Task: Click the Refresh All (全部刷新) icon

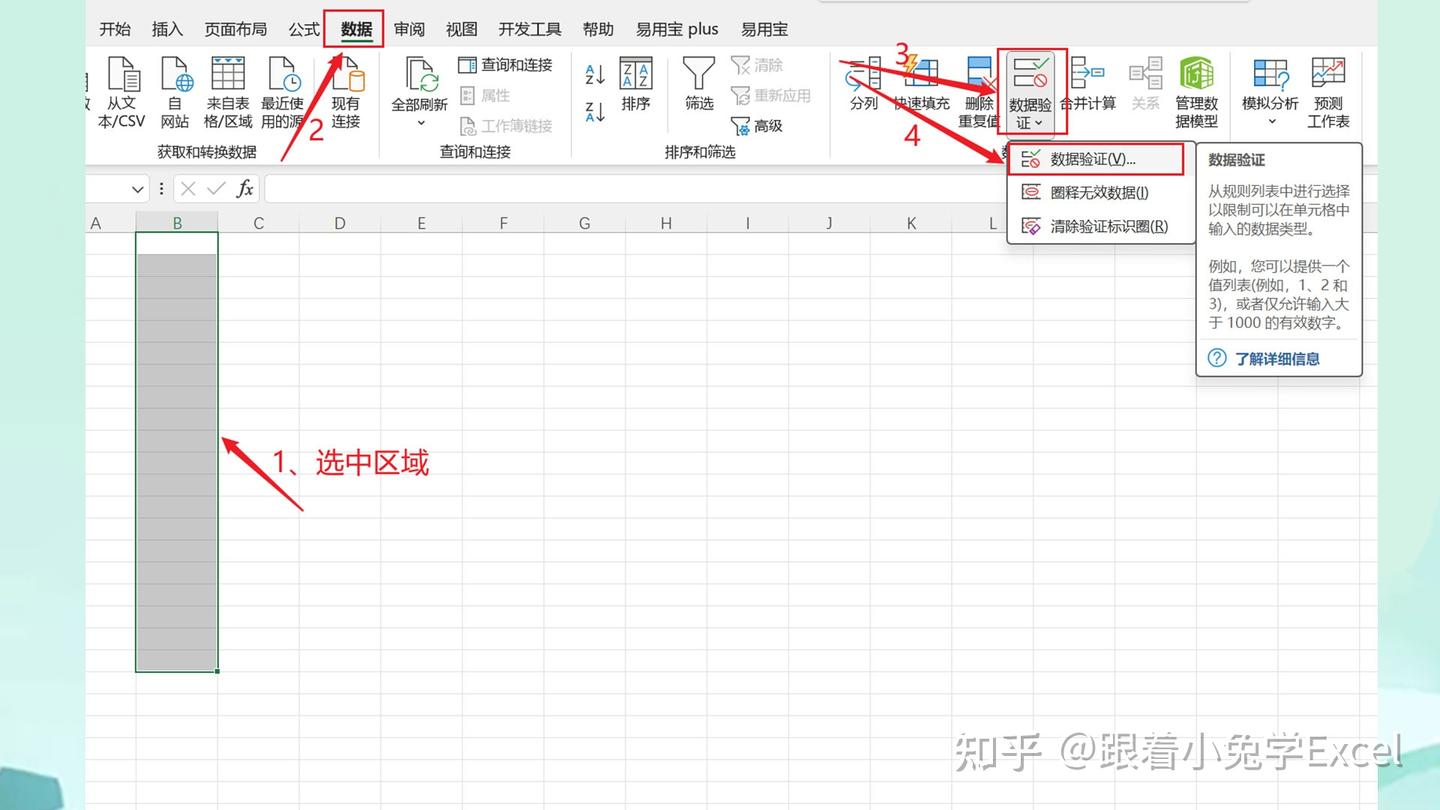Action: [x=420, y=75]
